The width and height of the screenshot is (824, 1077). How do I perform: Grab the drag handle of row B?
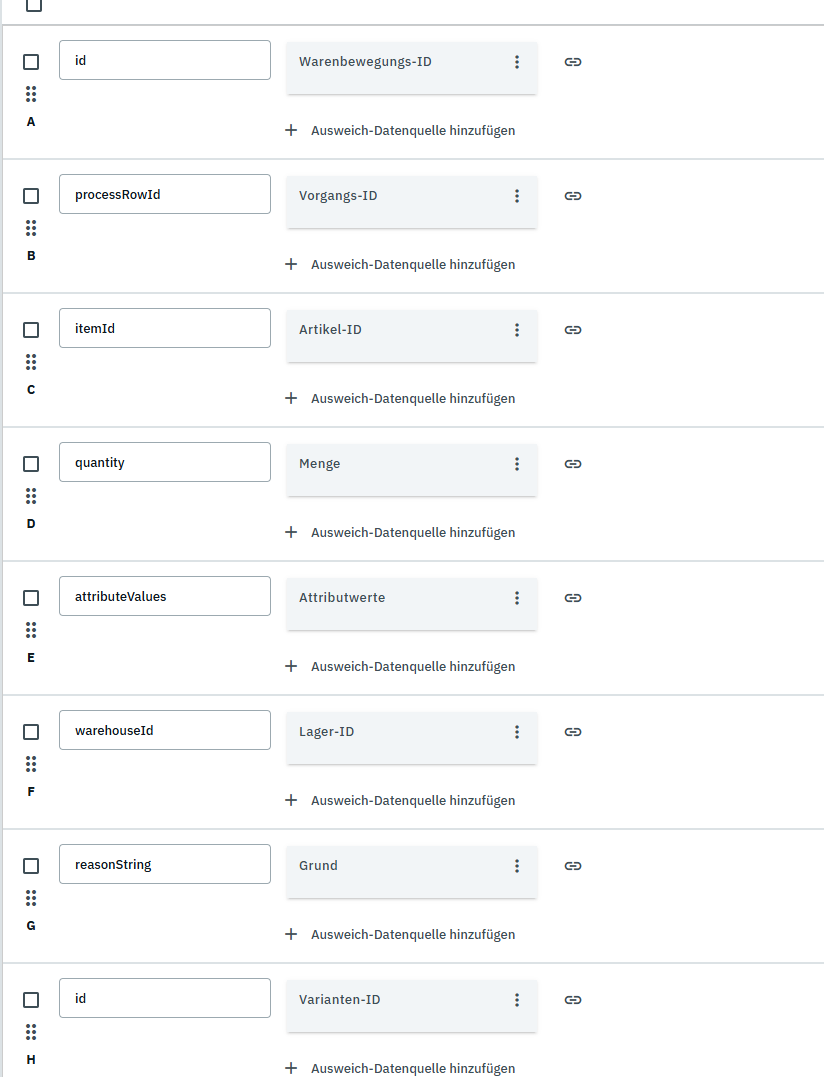[x=31, y=228]
